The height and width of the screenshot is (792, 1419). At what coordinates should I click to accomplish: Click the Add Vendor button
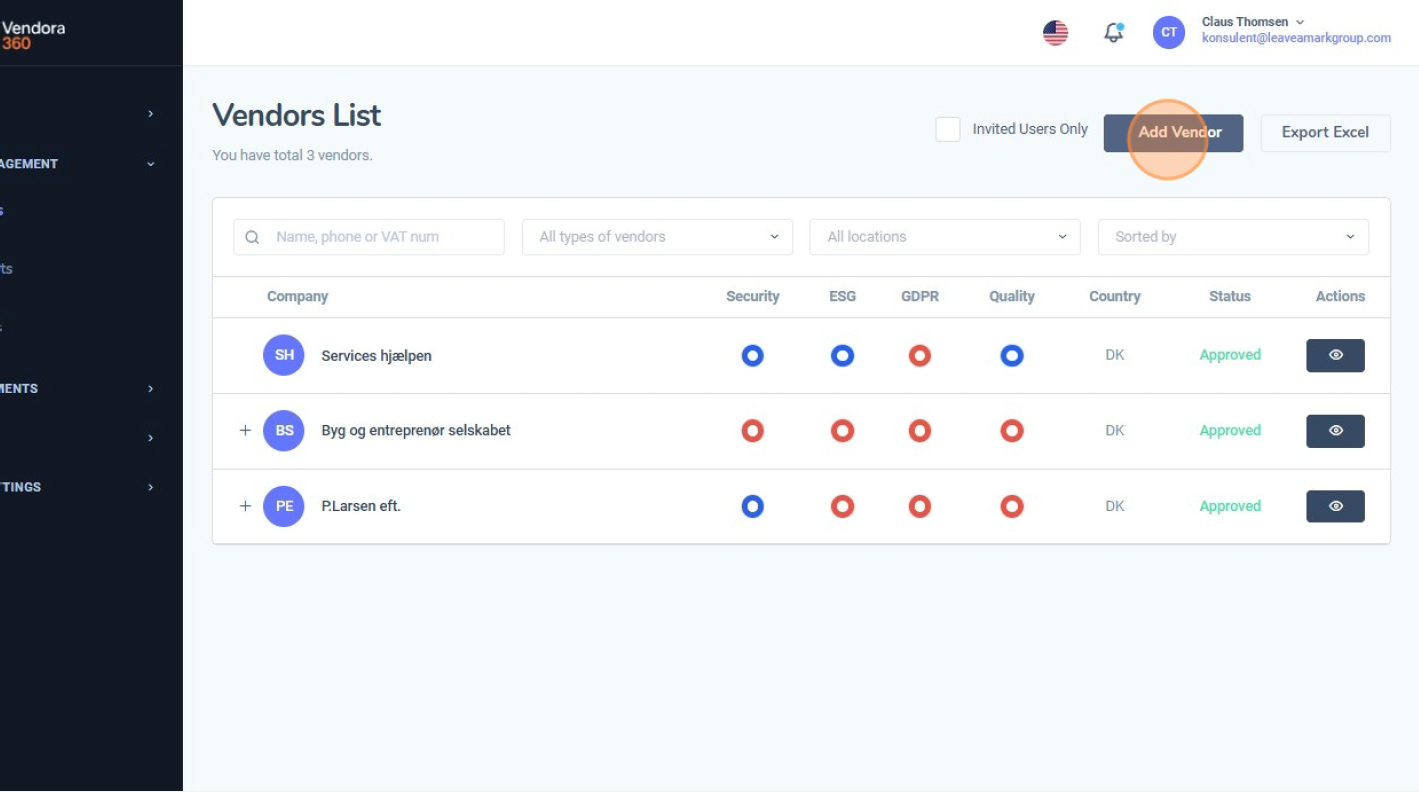click(1173, 132)
